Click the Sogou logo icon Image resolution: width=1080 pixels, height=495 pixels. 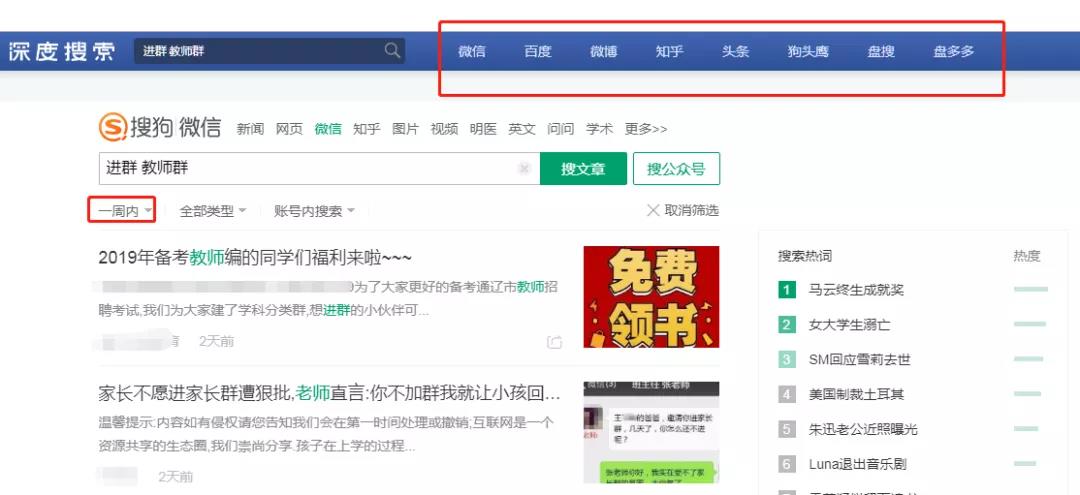113,128
